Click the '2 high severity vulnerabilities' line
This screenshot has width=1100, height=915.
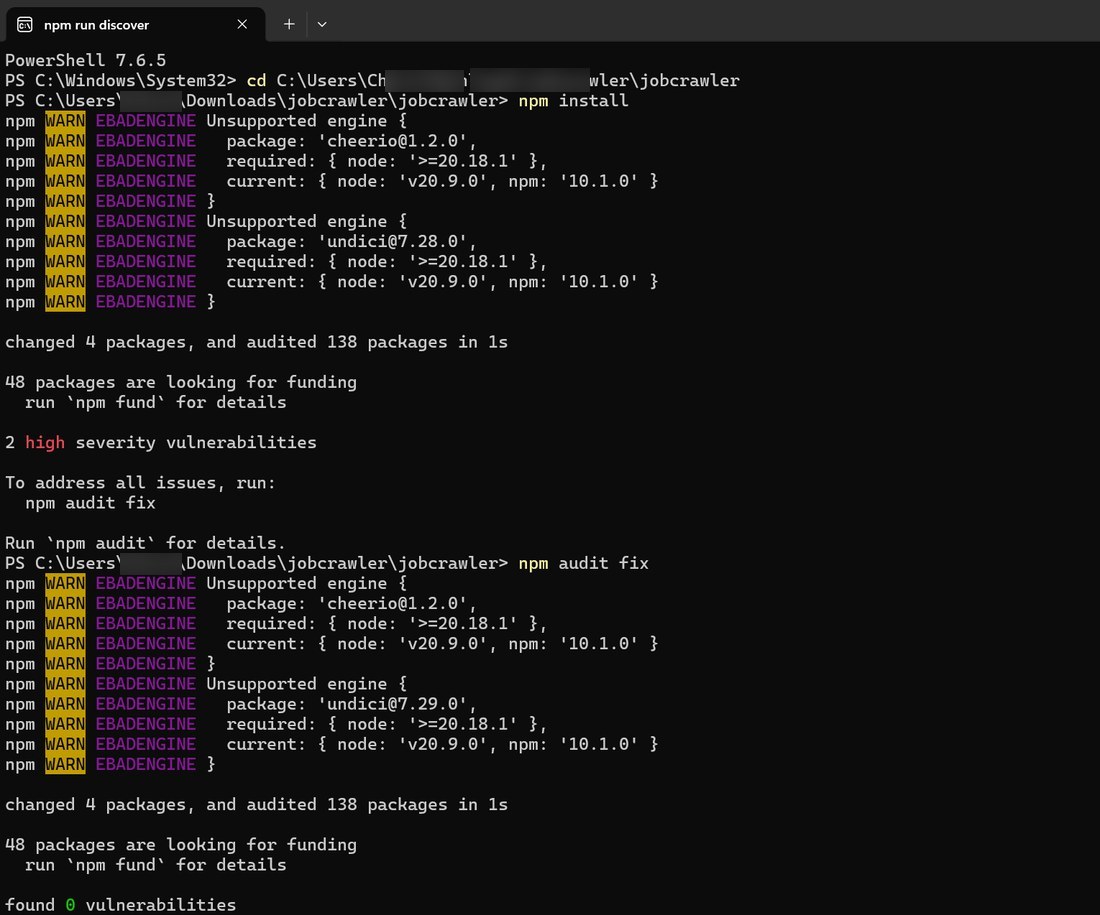(161, 443)
